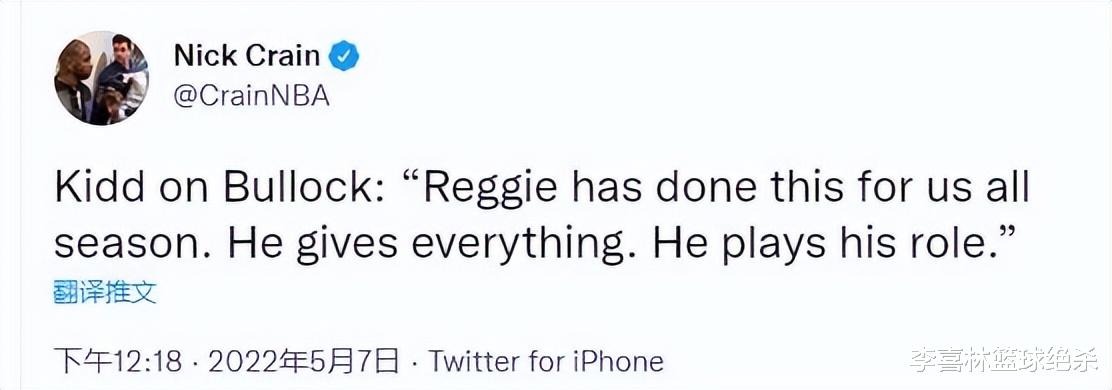Open Nick Crain's profile avatar

[x=101, y=79]
